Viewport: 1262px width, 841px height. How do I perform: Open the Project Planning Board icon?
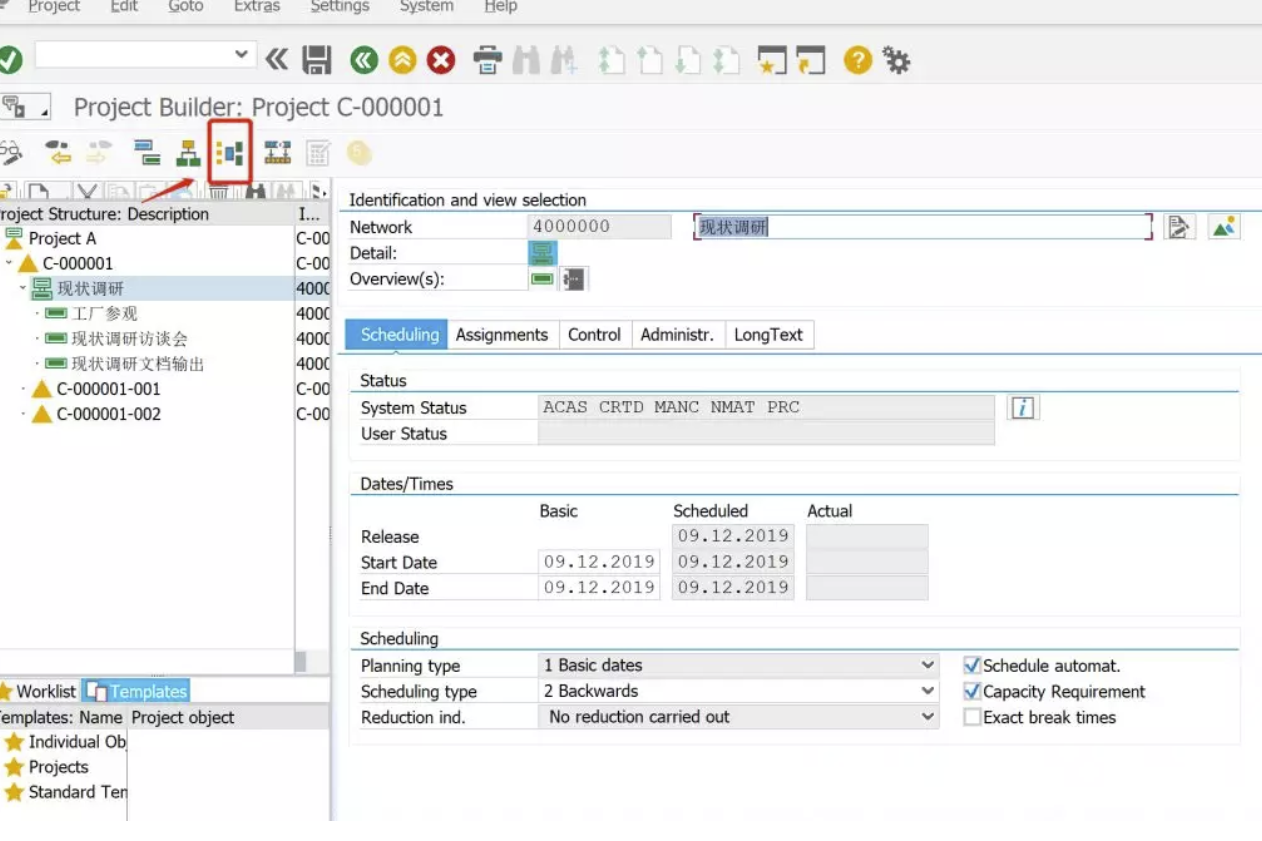pos(230,152)
